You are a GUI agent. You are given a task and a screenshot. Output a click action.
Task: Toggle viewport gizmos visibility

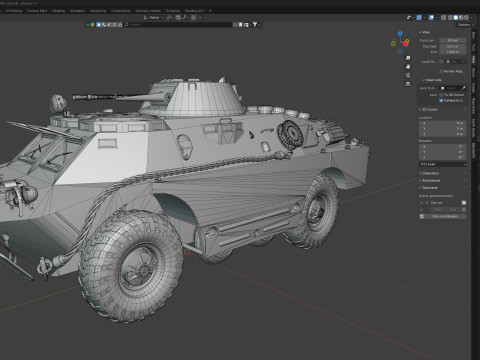pyautogui.click(x=419, y=17)
